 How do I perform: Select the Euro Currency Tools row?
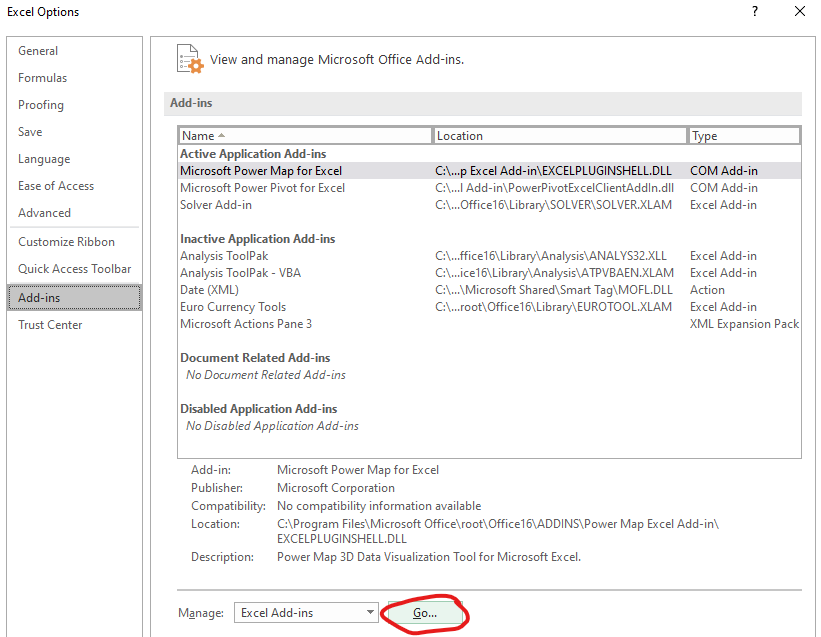489,307
